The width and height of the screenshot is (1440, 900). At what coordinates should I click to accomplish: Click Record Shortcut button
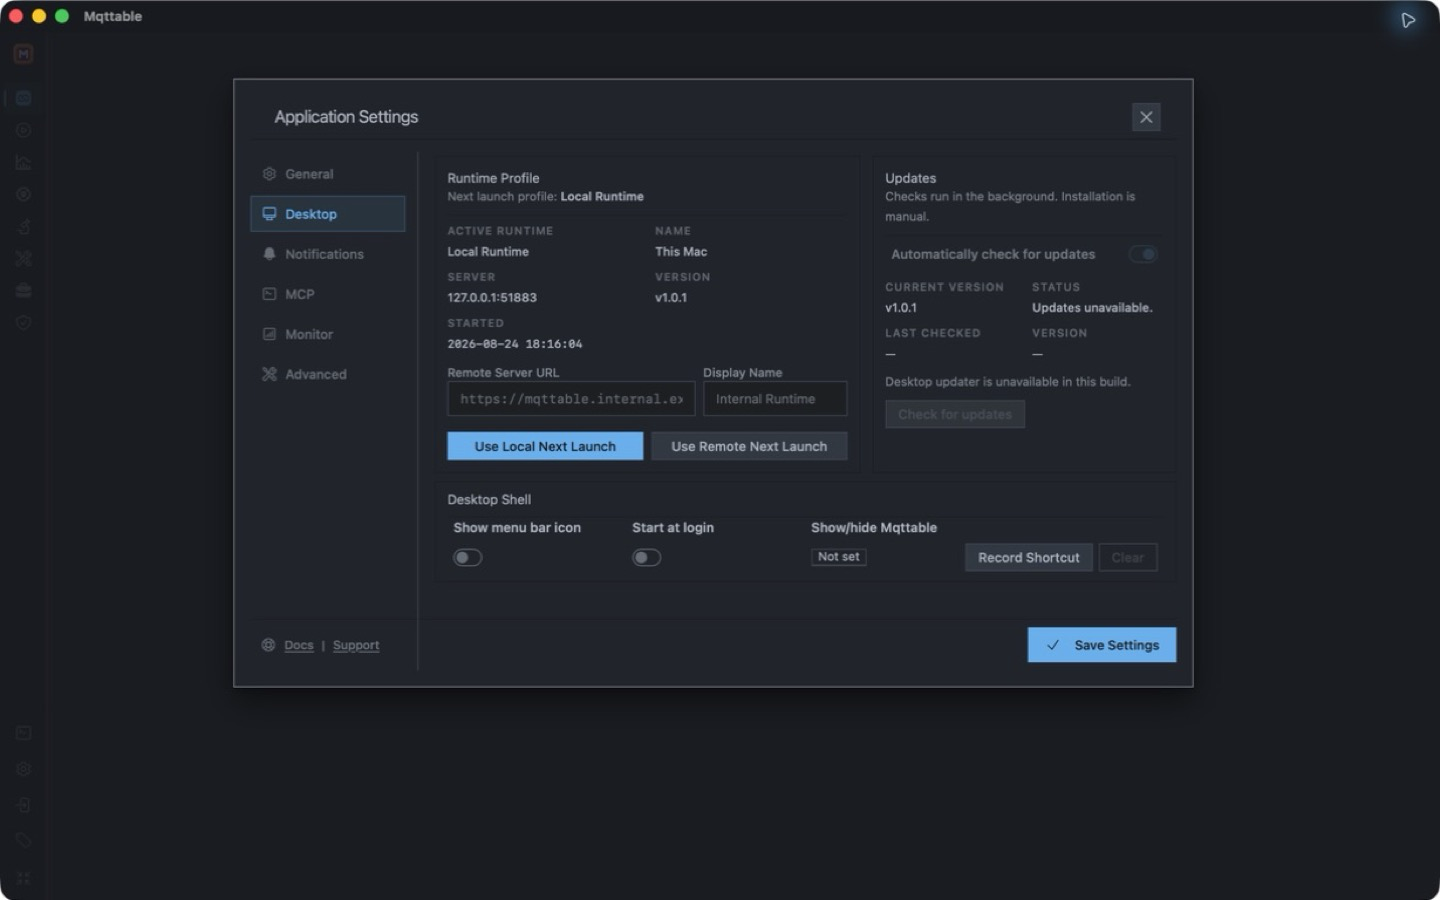pos(1028,557)
